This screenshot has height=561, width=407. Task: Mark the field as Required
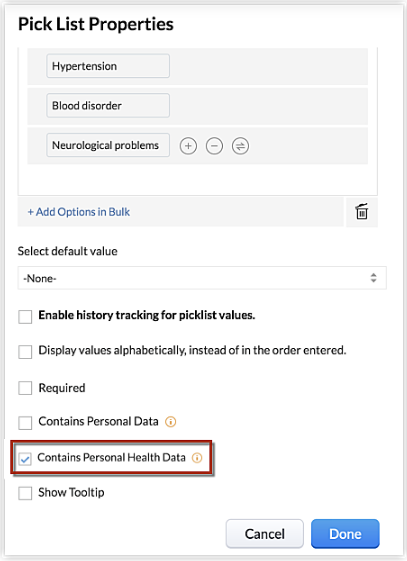point(25,388)
